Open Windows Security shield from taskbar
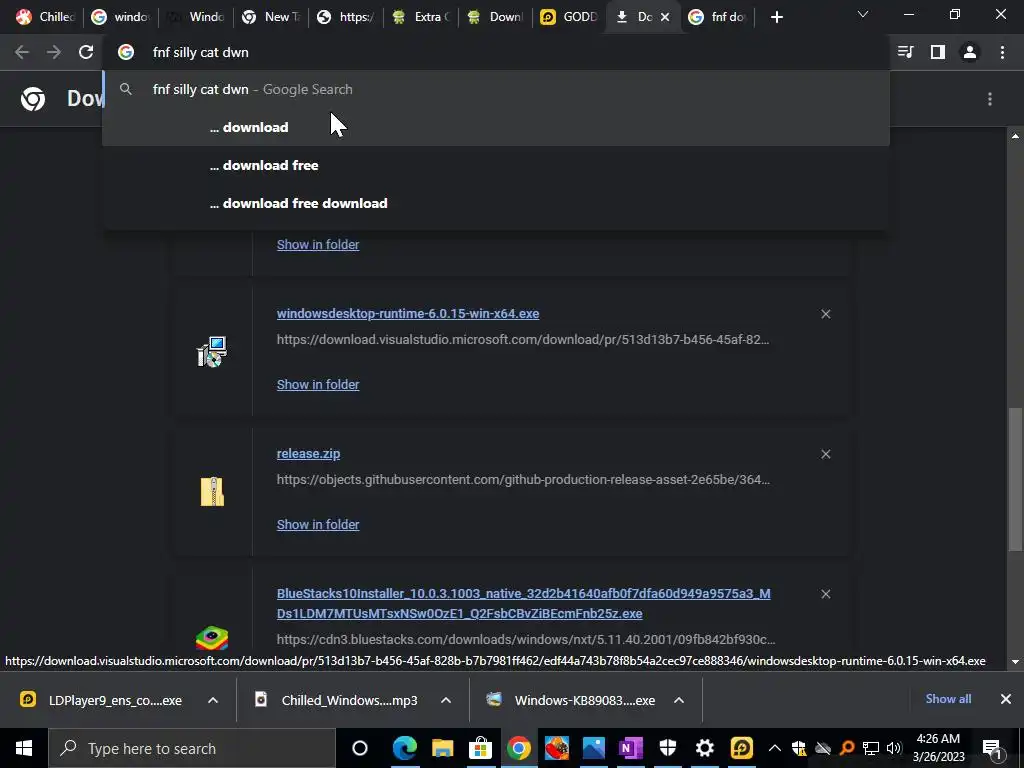The height and width of the screenshot is (768, 1024). pos(667,748)
